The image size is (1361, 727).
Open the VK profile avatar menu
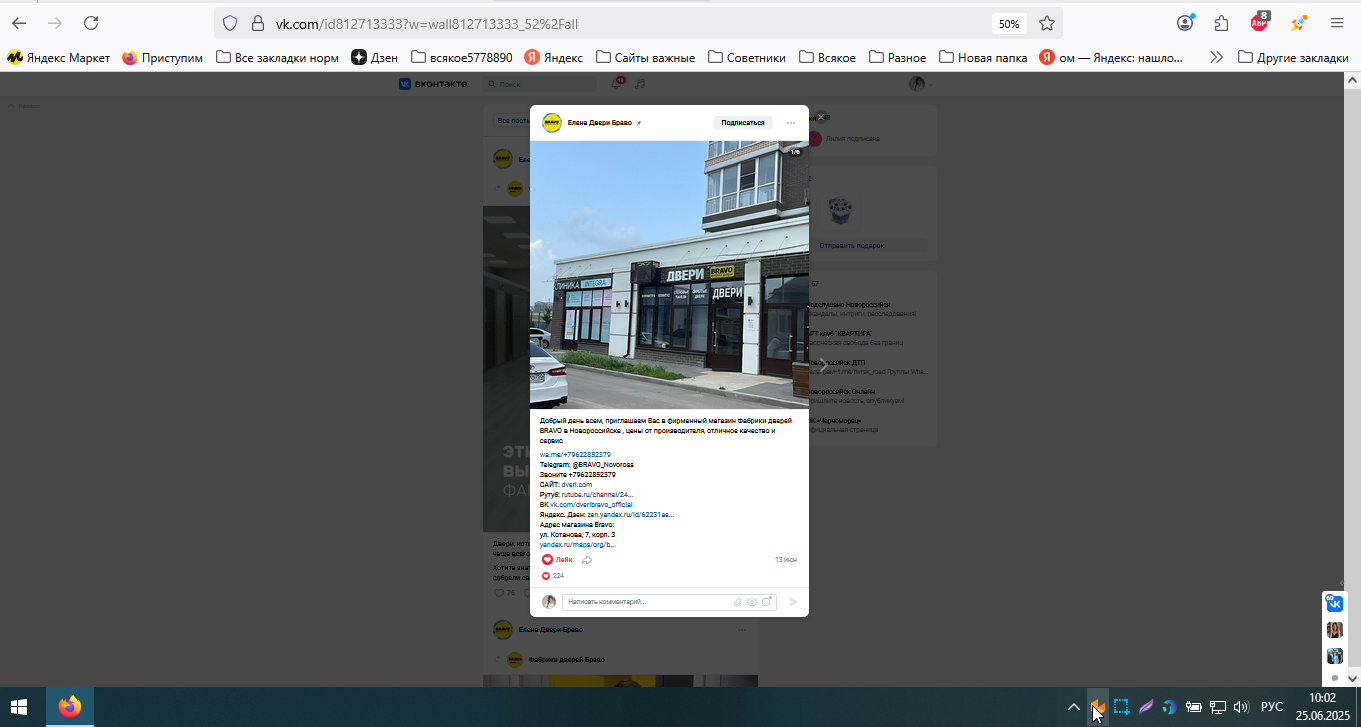click(919, 84)
